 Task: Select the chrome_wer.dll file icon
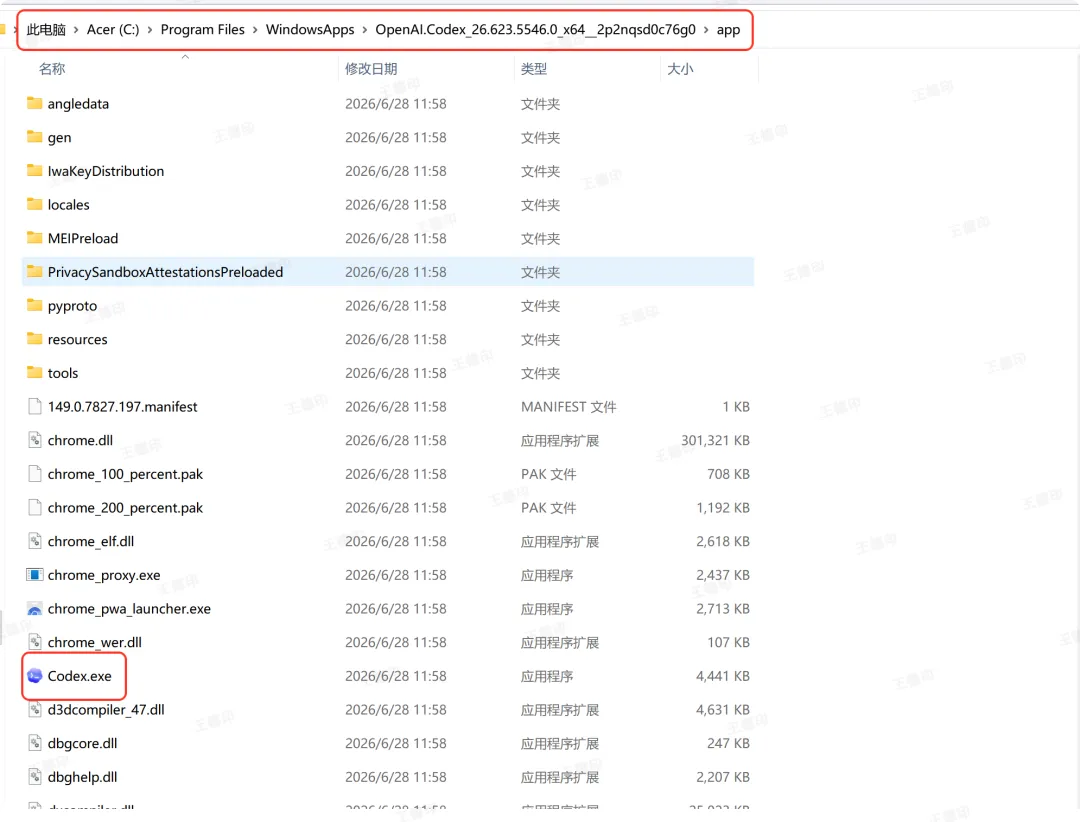coord(34,642)
